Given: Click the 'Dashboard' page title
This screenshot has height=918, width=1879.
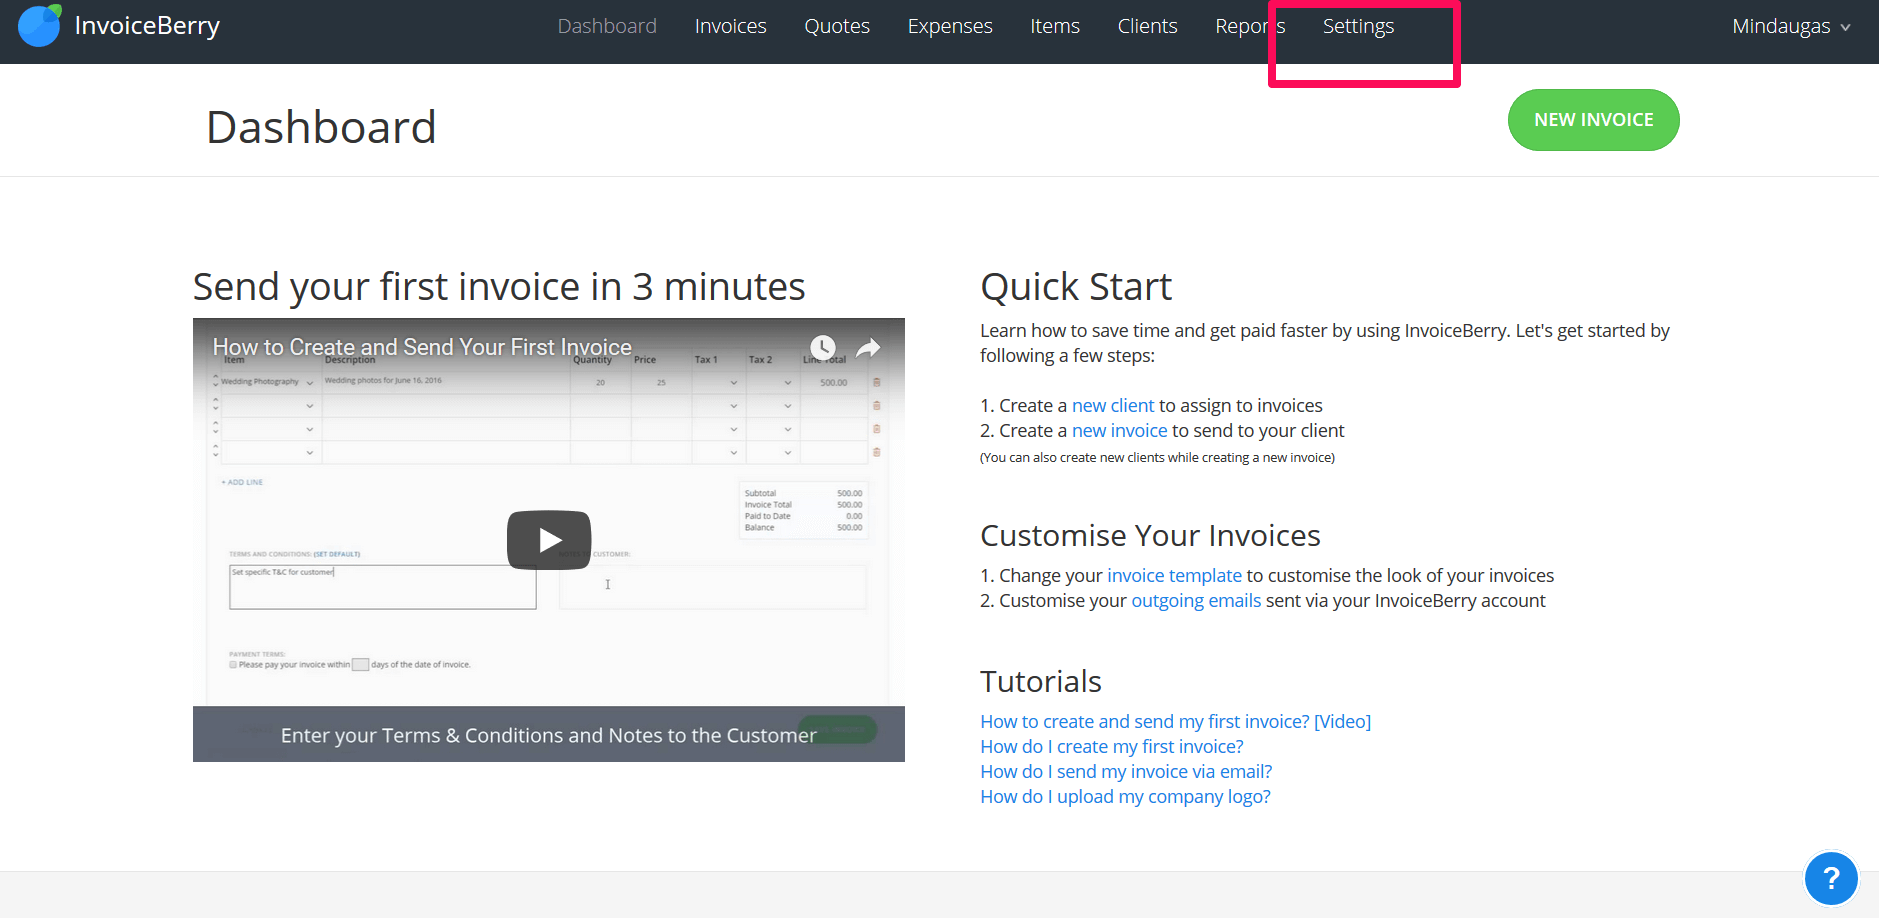Looking at the screenshot, I should [321, 127].
